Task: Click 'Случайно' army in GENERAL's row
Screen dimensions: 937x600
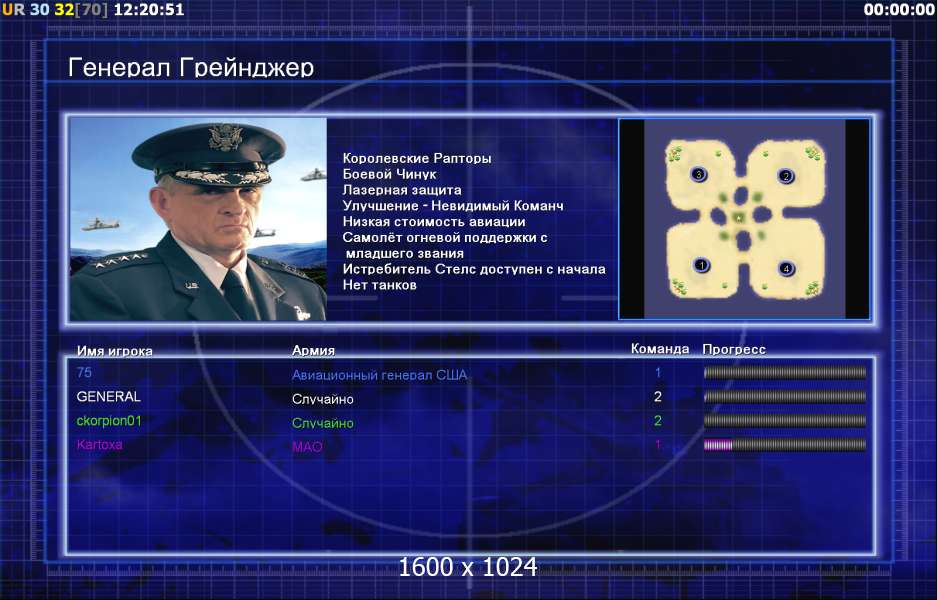Action: [323, 399]
